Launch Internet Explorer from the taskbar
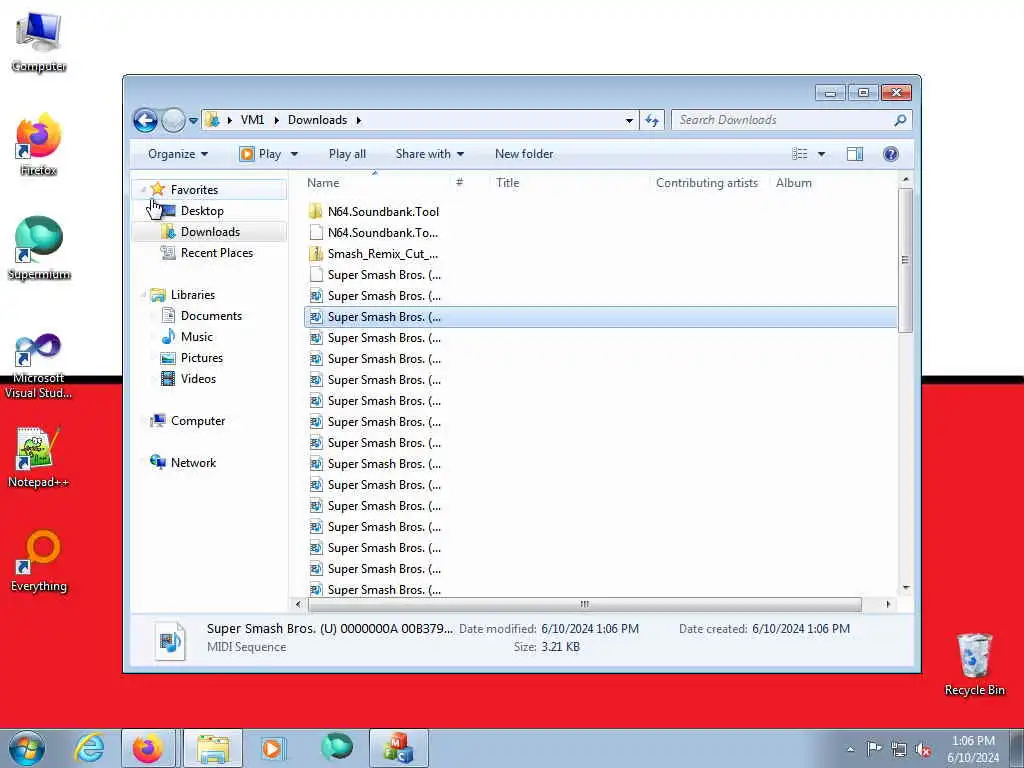Screen dimensions: 1024x768 coord(89,748)
